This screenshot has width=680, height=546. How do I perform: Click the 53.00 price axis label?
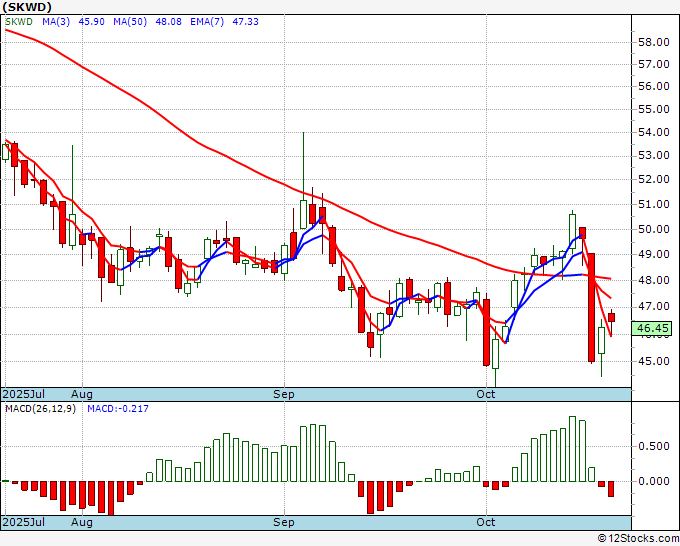[x=654, y=155]
